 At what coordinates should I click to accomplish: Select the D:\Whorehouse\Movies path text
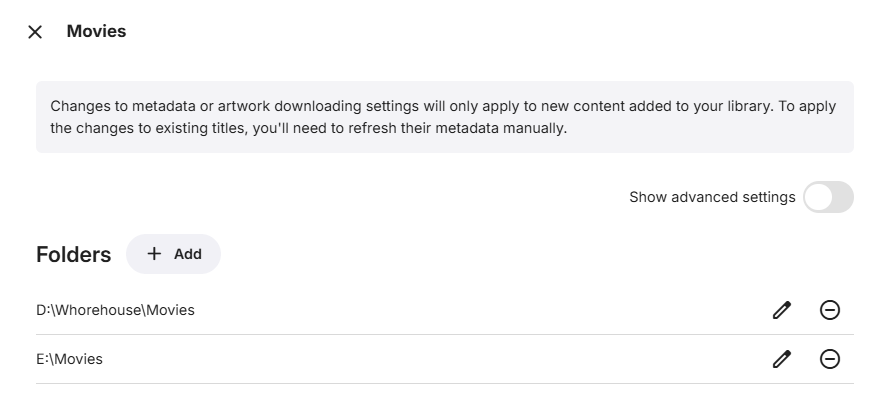point(115,310)
